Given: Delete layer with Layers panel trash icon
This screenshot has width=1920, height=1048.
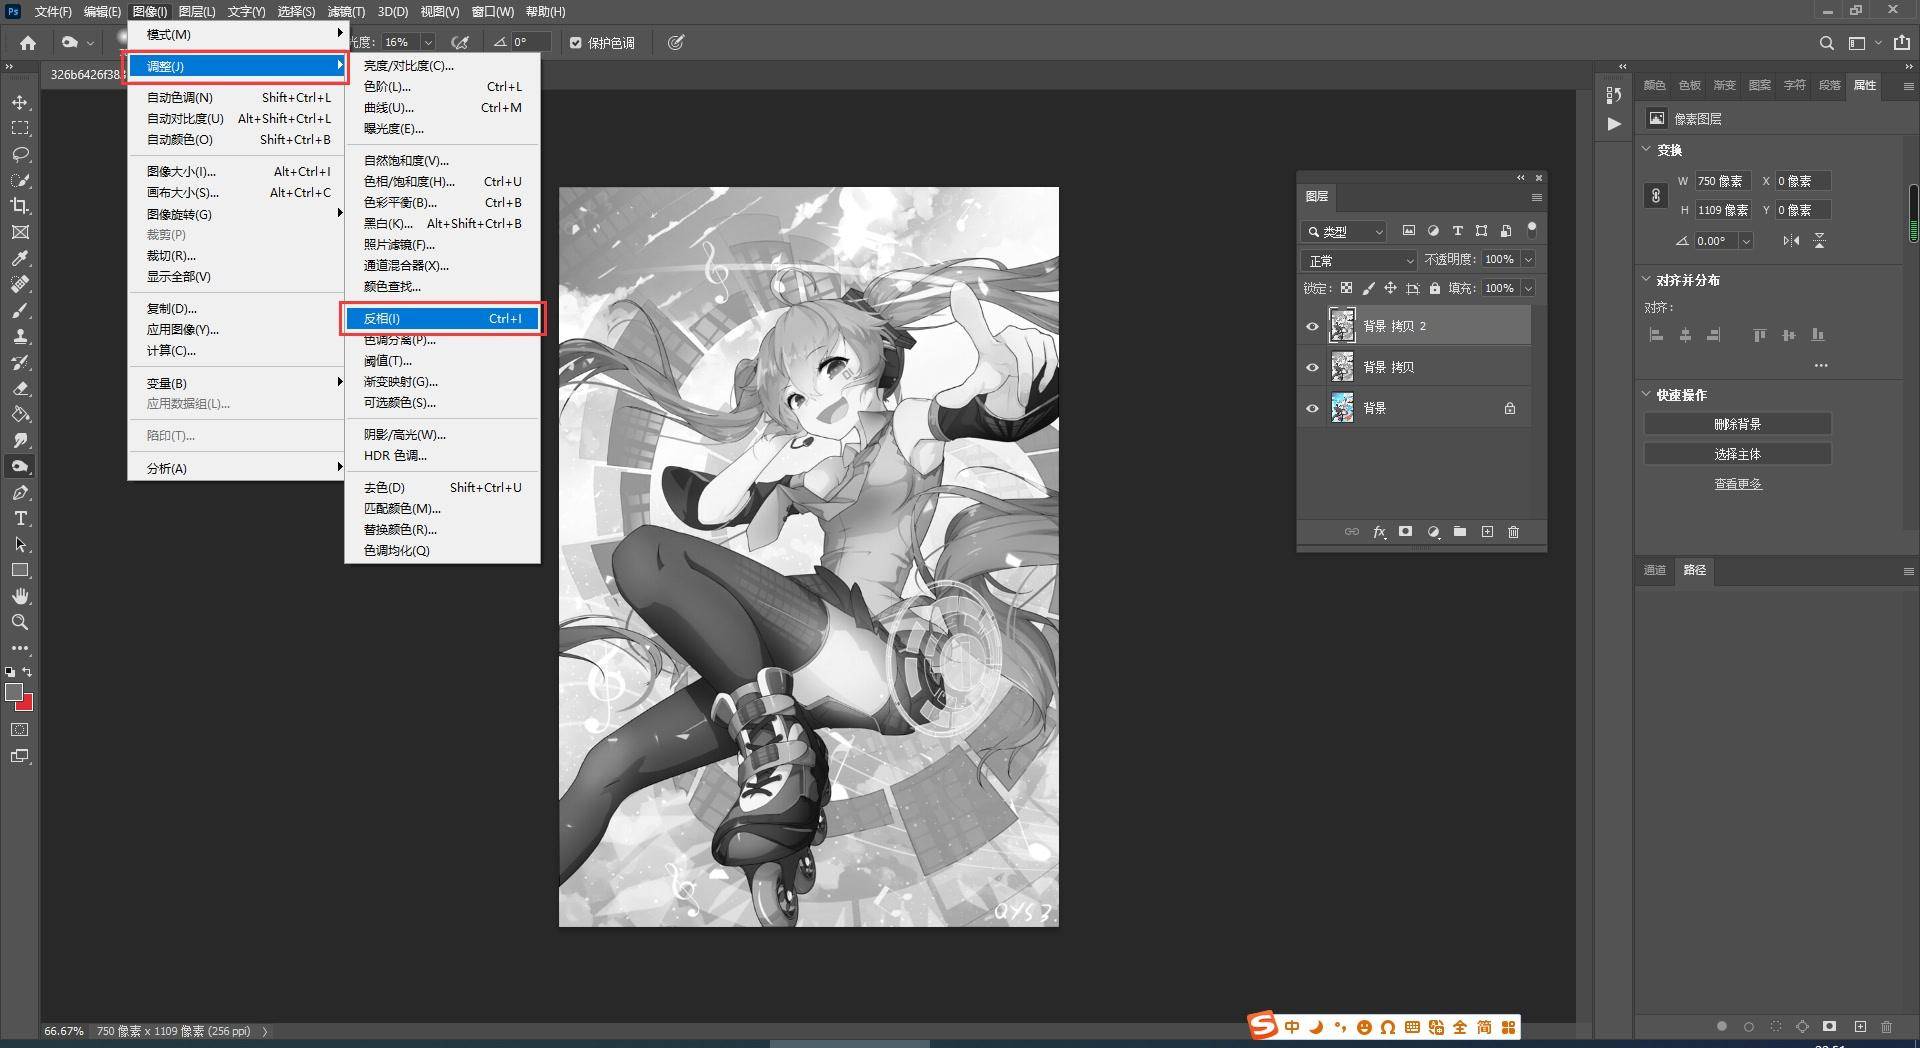Looking at the screenshot, I should tap(1513, 532).
